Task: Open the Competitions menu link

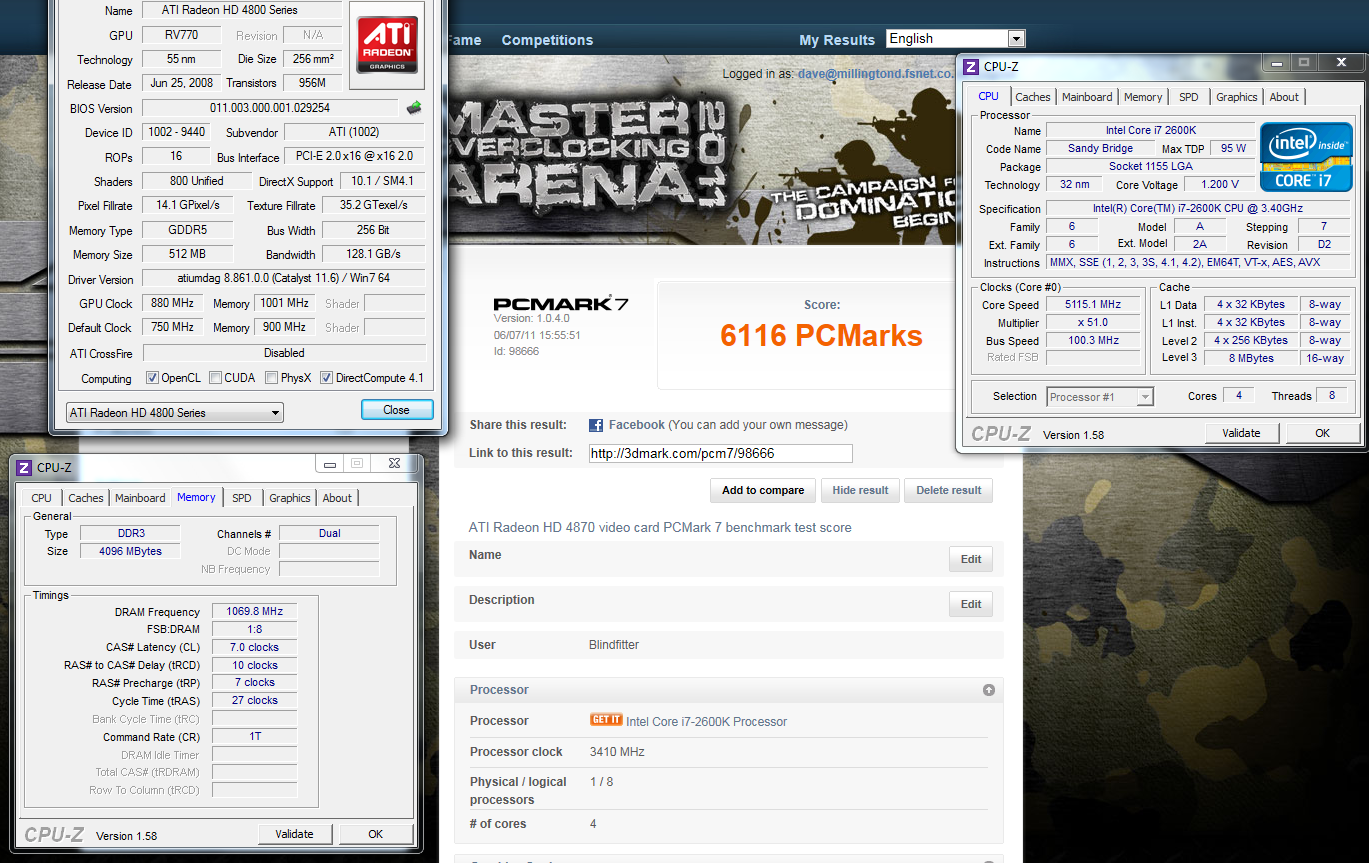Action: click(x=547, y=40)
